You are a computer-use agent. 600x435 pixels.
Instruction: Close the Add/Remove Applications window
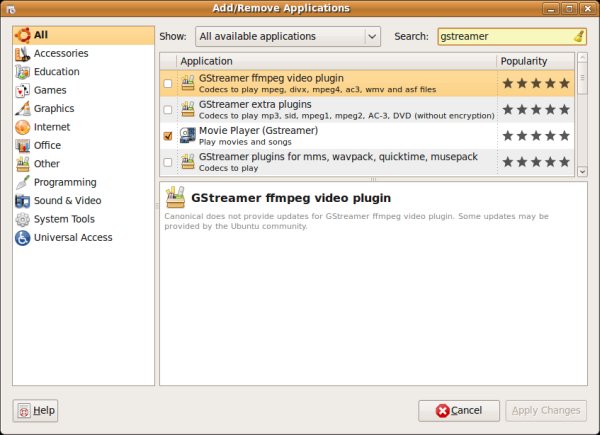click(x=587, y=8)
